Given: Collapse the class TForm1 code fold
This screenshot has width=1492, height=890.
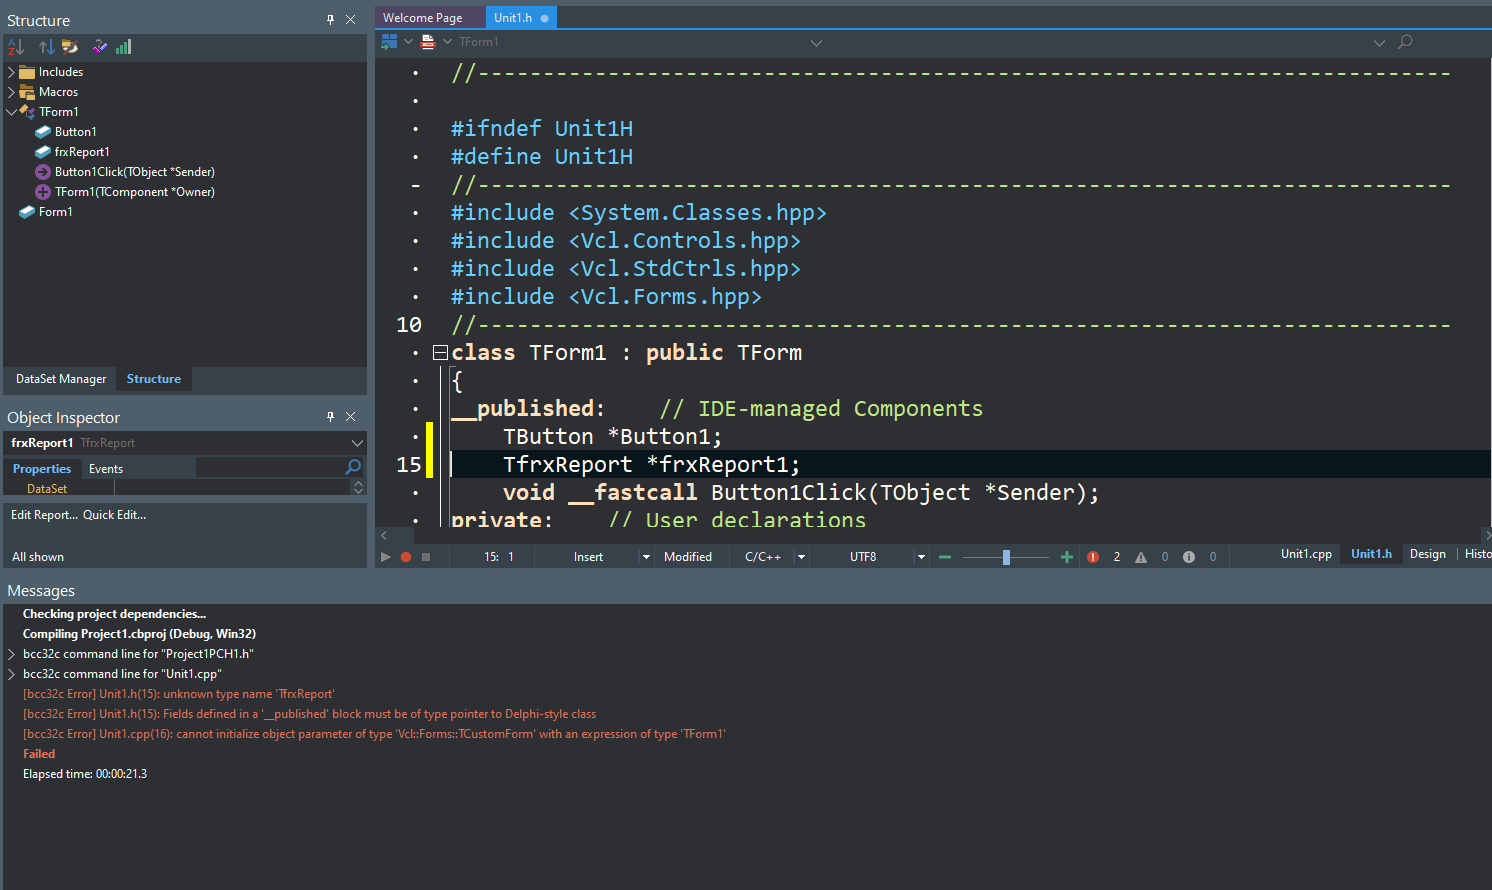Looking at the screenshot, I should pos(440,352).
